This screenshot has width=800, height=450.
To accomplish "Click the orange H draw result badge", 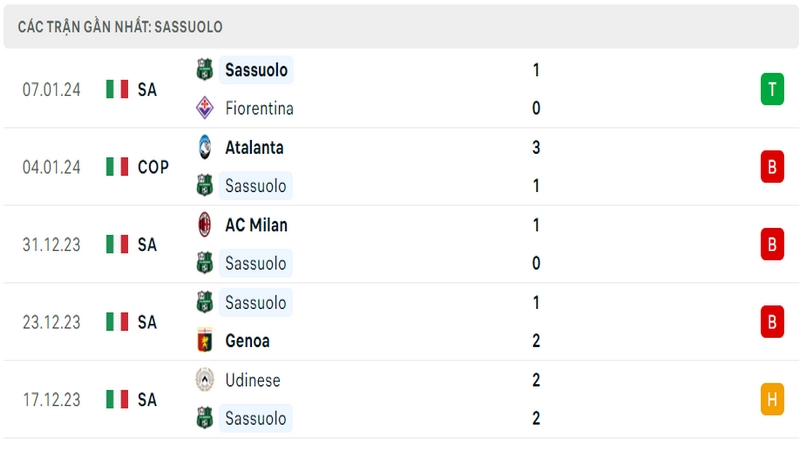I will pos(772,399).
